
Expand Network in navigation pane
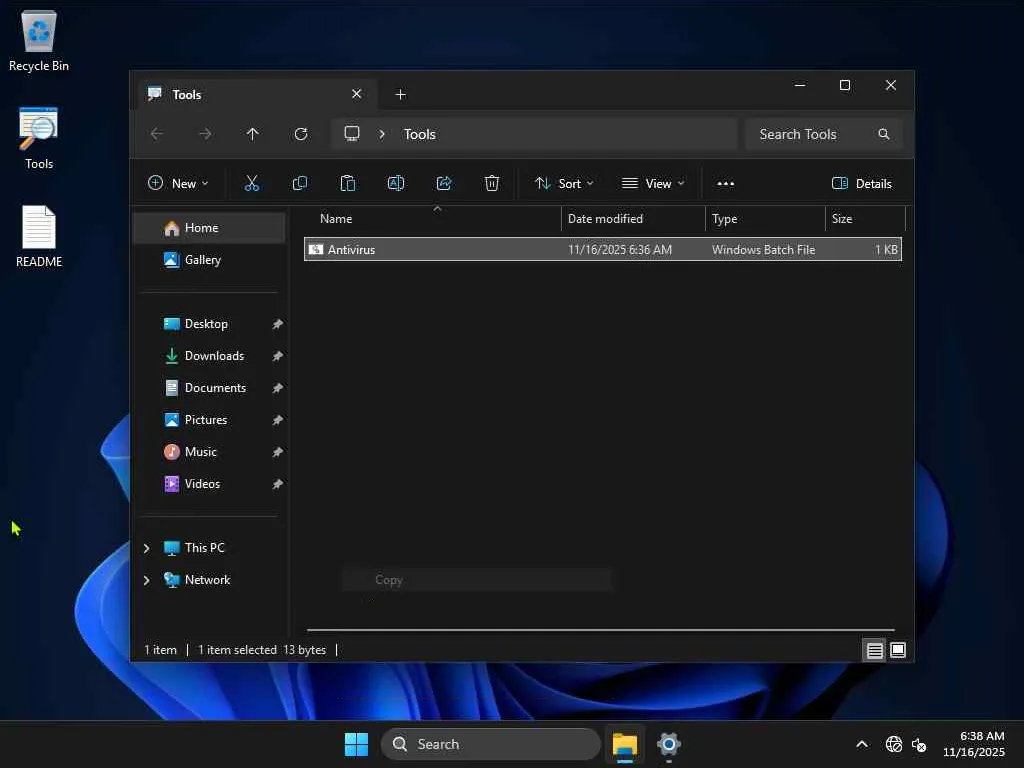tap(146, 580)
